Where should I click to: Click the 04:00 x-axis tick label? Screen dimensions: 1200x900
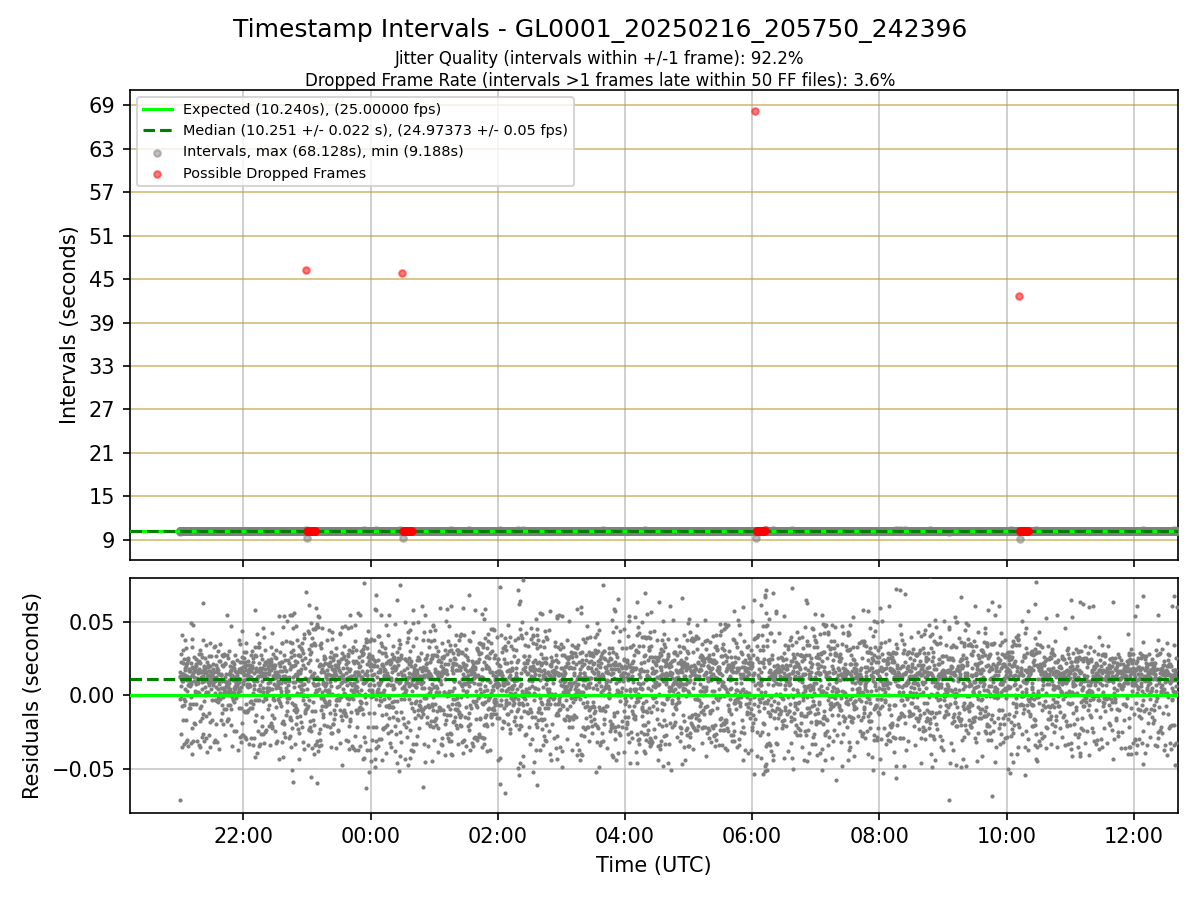click(x=625, y=835)
